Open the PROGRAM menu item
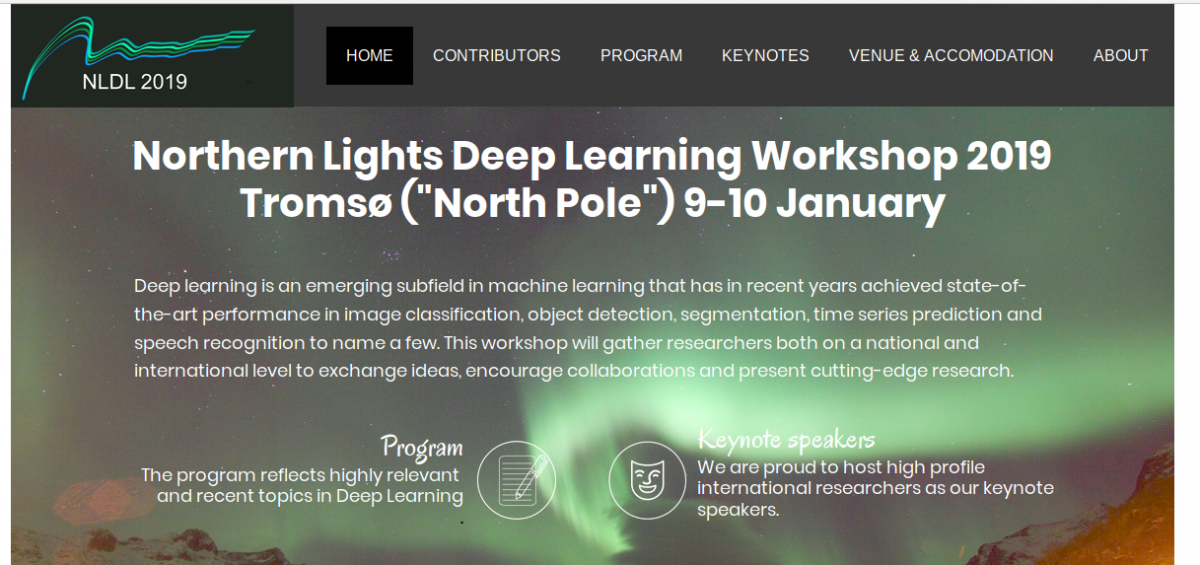Image resolution: width=1200 pixels, height=565 pixels. (641, 56)
